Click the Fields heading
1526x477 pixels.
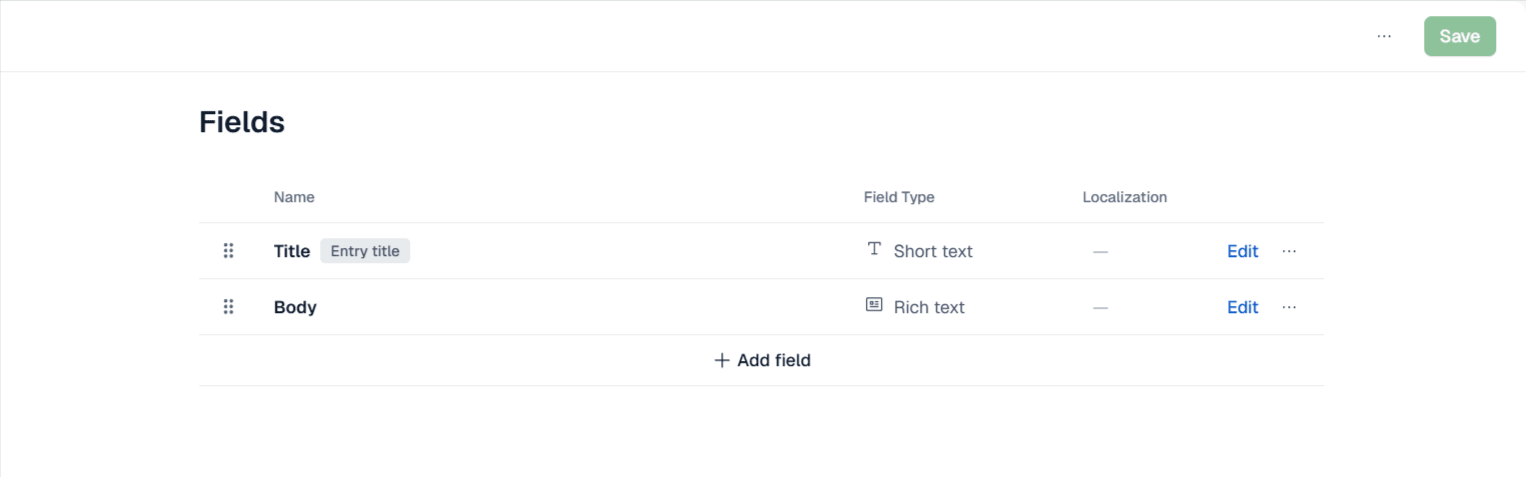[x=242, y=122]
